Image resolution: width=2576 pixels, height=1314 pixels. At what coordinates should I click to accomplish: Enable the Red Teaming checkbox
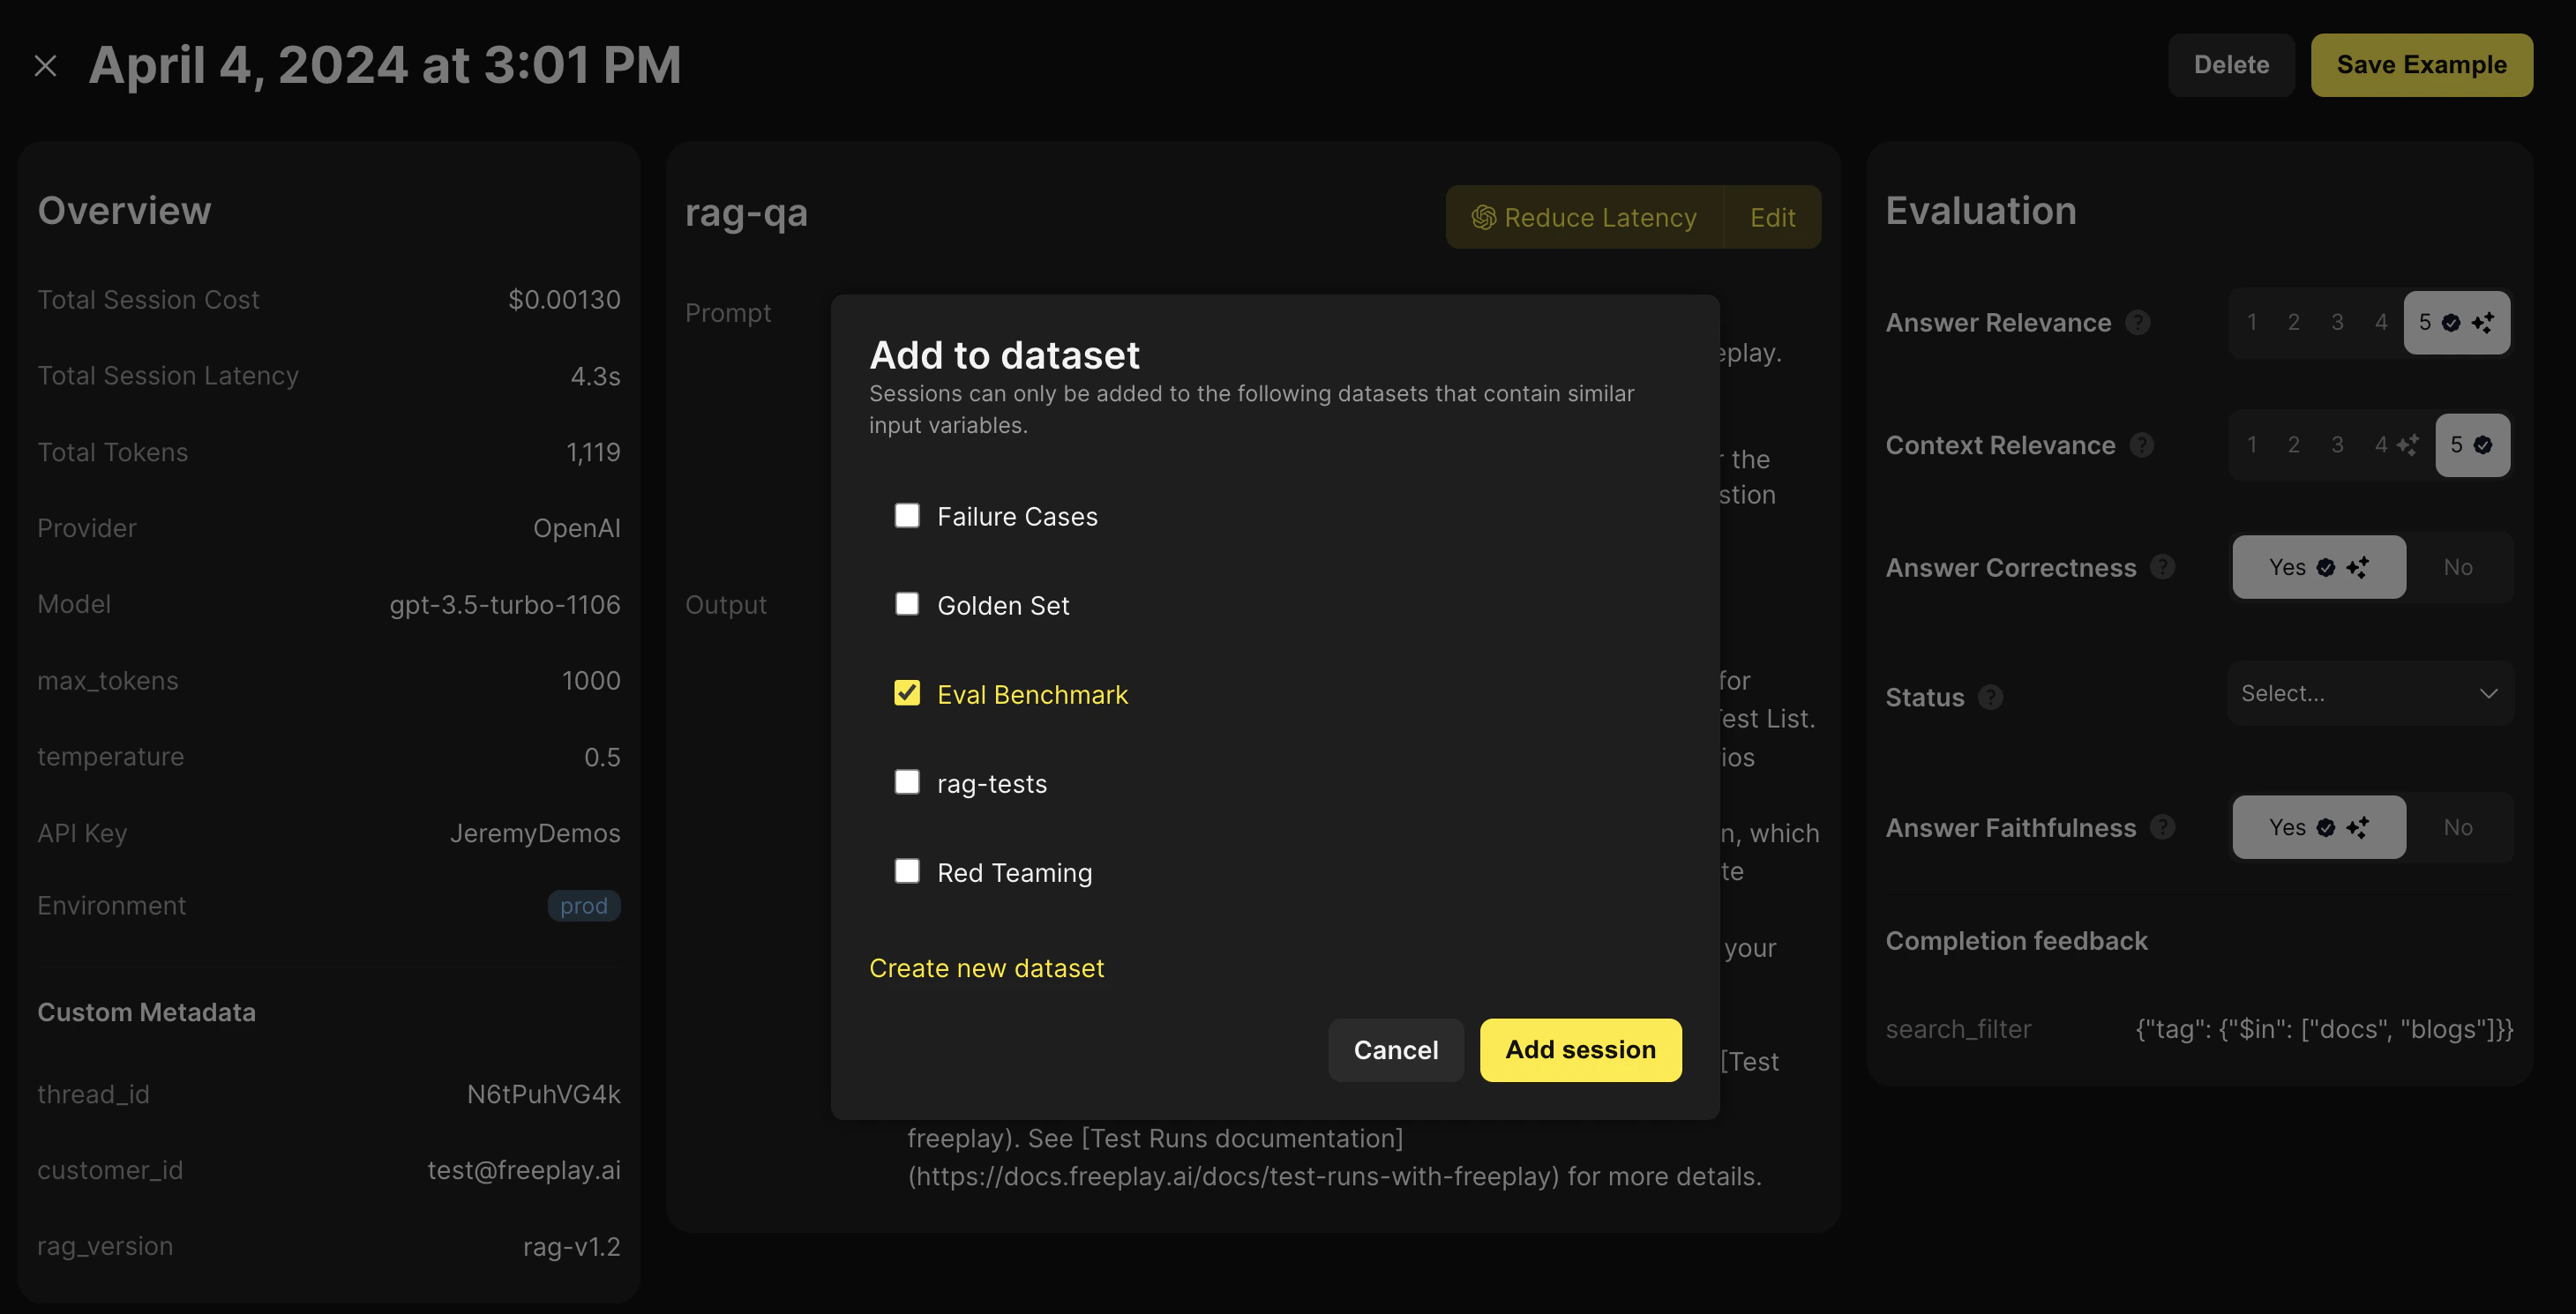pos(906,871)
